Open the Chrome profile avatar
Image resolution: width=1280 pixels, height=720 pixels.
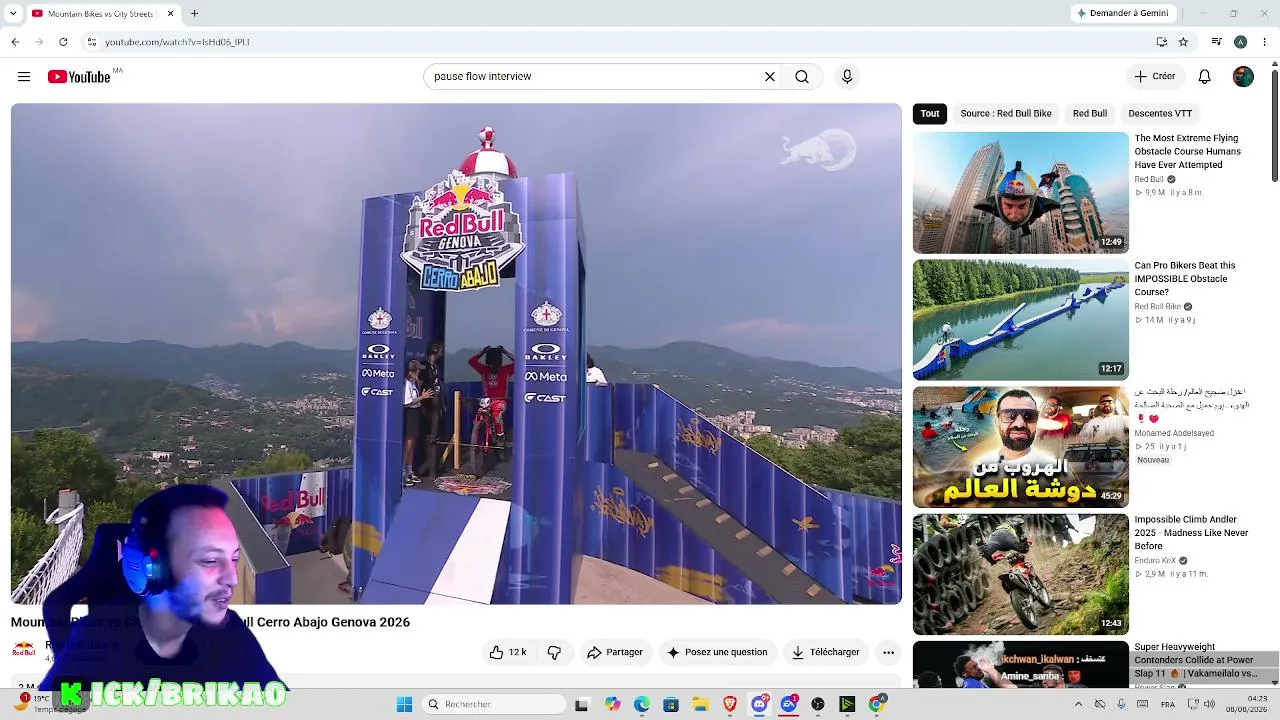click(x=1240, y=42)
